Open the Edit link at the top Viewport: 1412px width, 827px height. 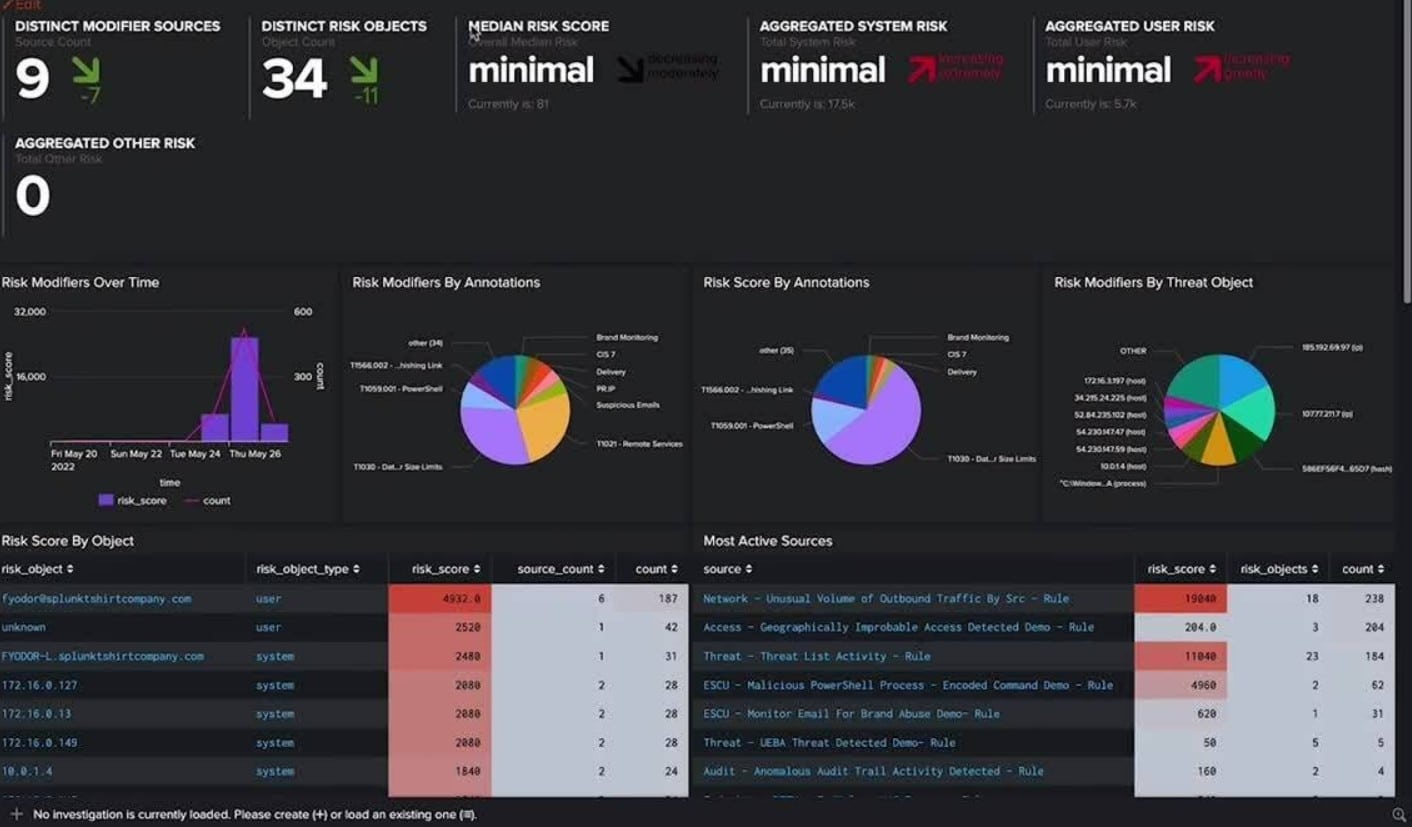pyautogui.click(x=22, y=5)
